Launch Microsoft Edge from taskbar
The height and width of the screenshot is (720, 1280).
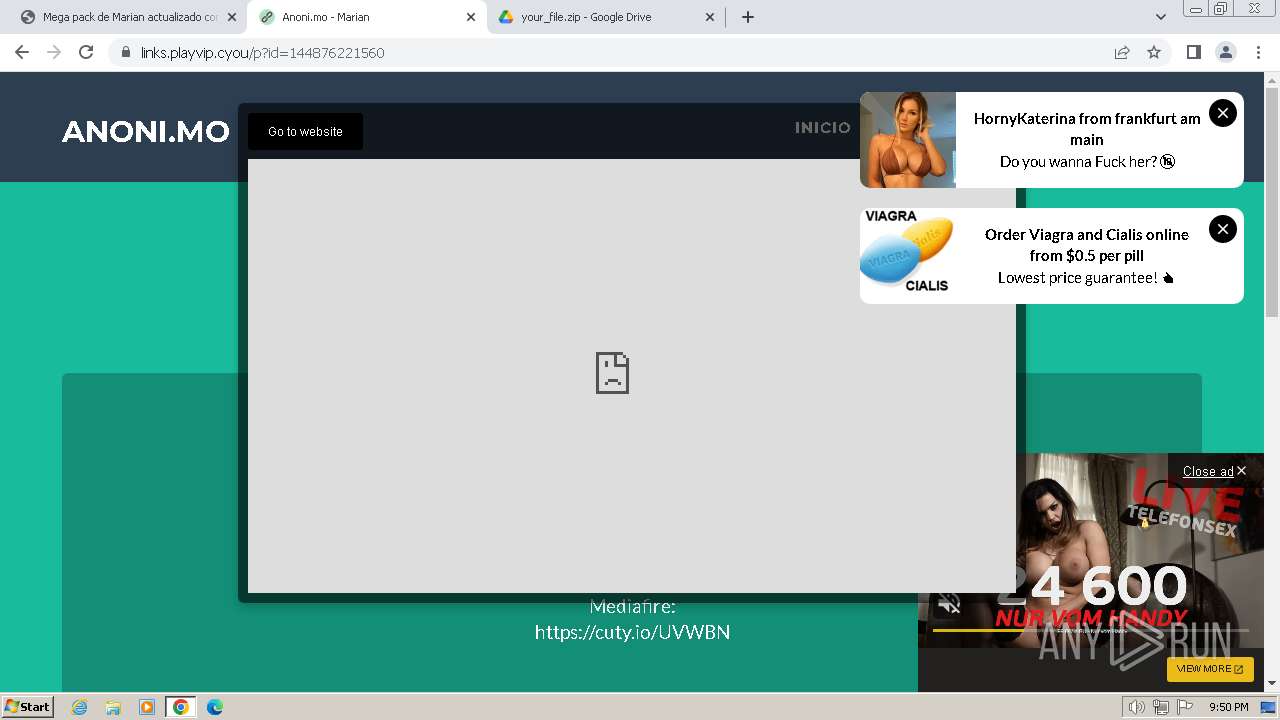[x=215, y=707]
